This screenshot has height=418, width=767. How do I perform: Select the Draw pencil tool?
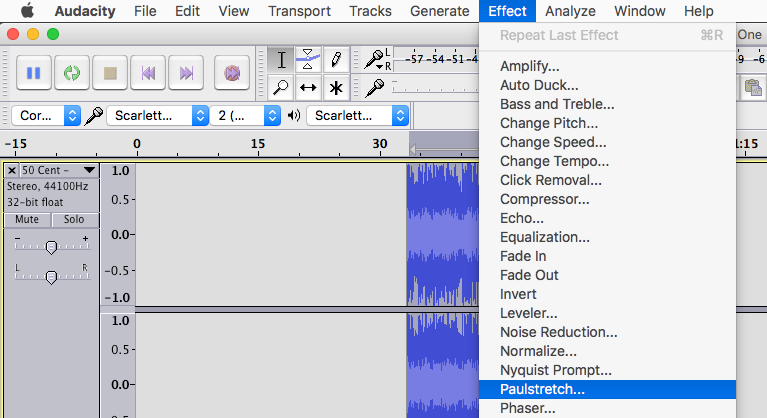click(336, 60)
